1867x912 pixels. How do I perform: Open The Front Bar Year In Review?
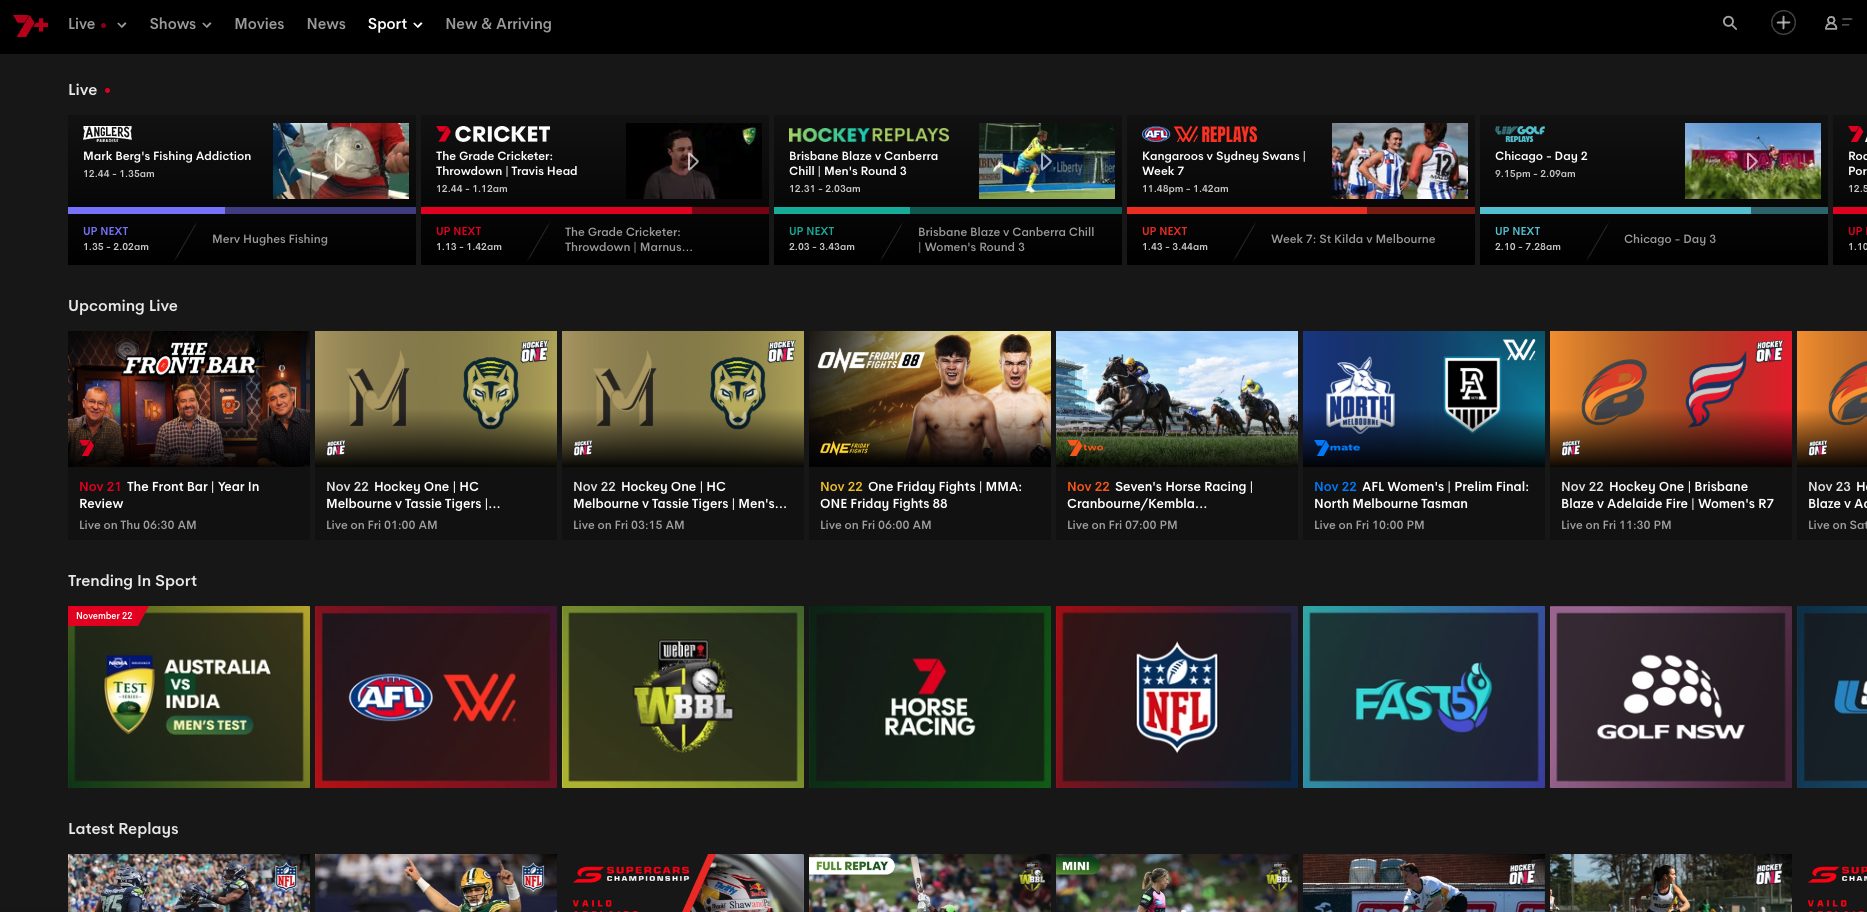(x=188, y=435)
